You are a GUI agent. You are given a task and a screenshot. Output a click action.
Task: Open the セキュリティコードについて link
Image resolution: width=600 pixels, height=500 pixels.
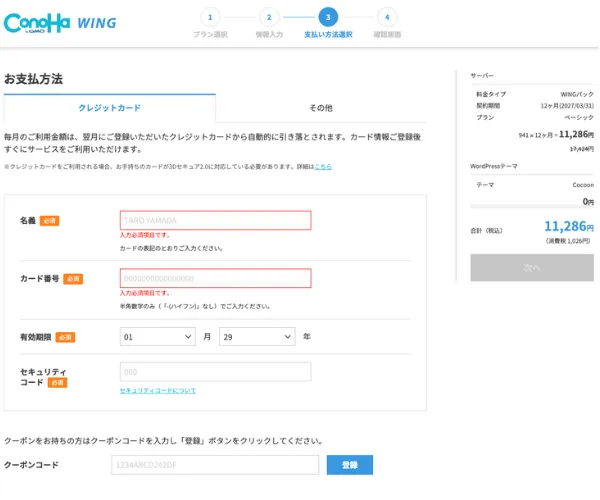158,391
